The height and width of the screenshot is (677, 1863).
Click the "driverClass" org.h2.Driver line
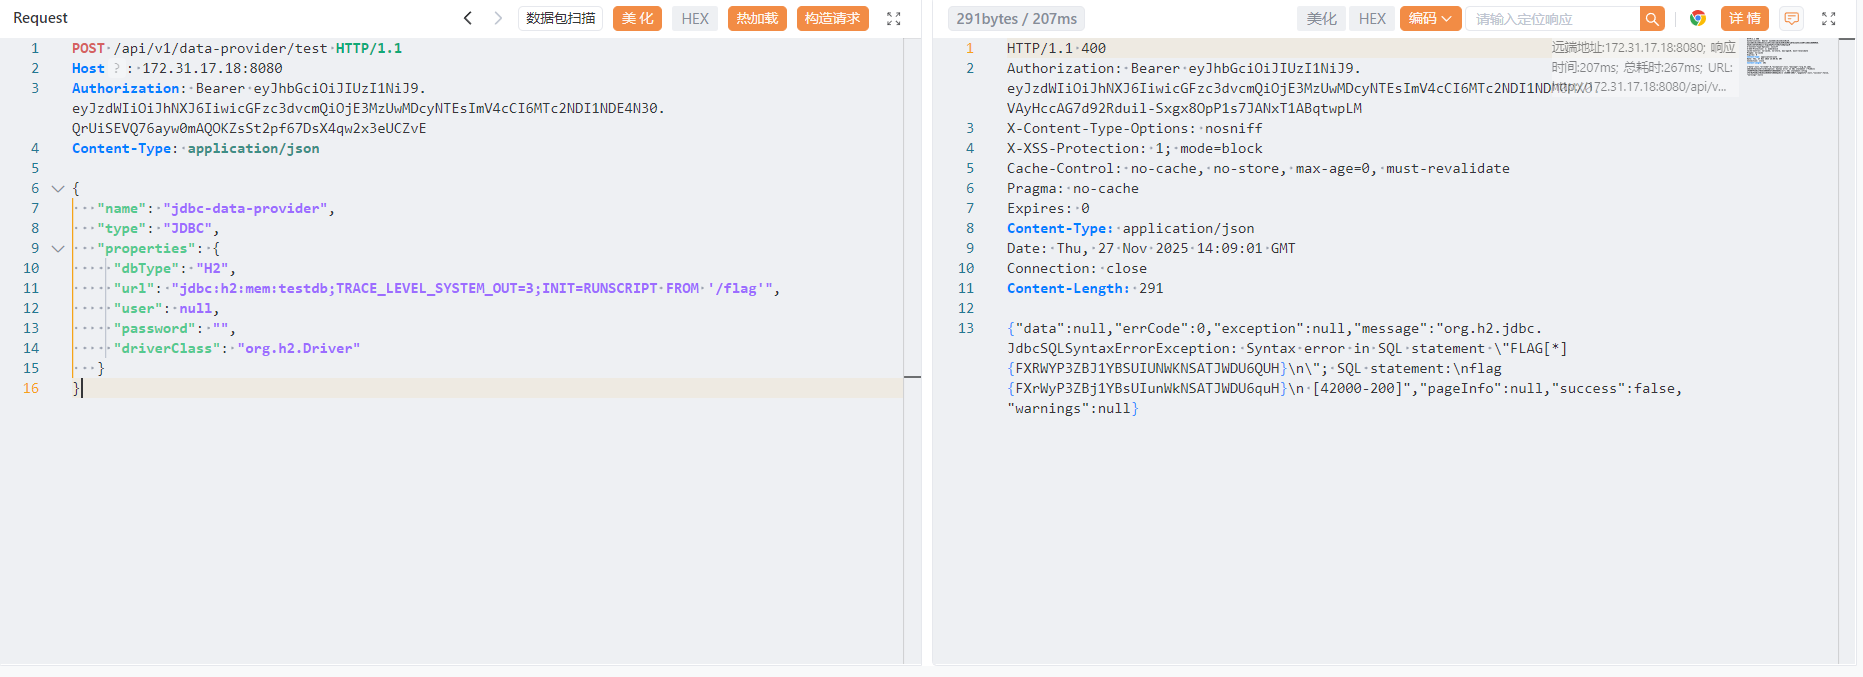pyautogui.click(x=237, y=348)
